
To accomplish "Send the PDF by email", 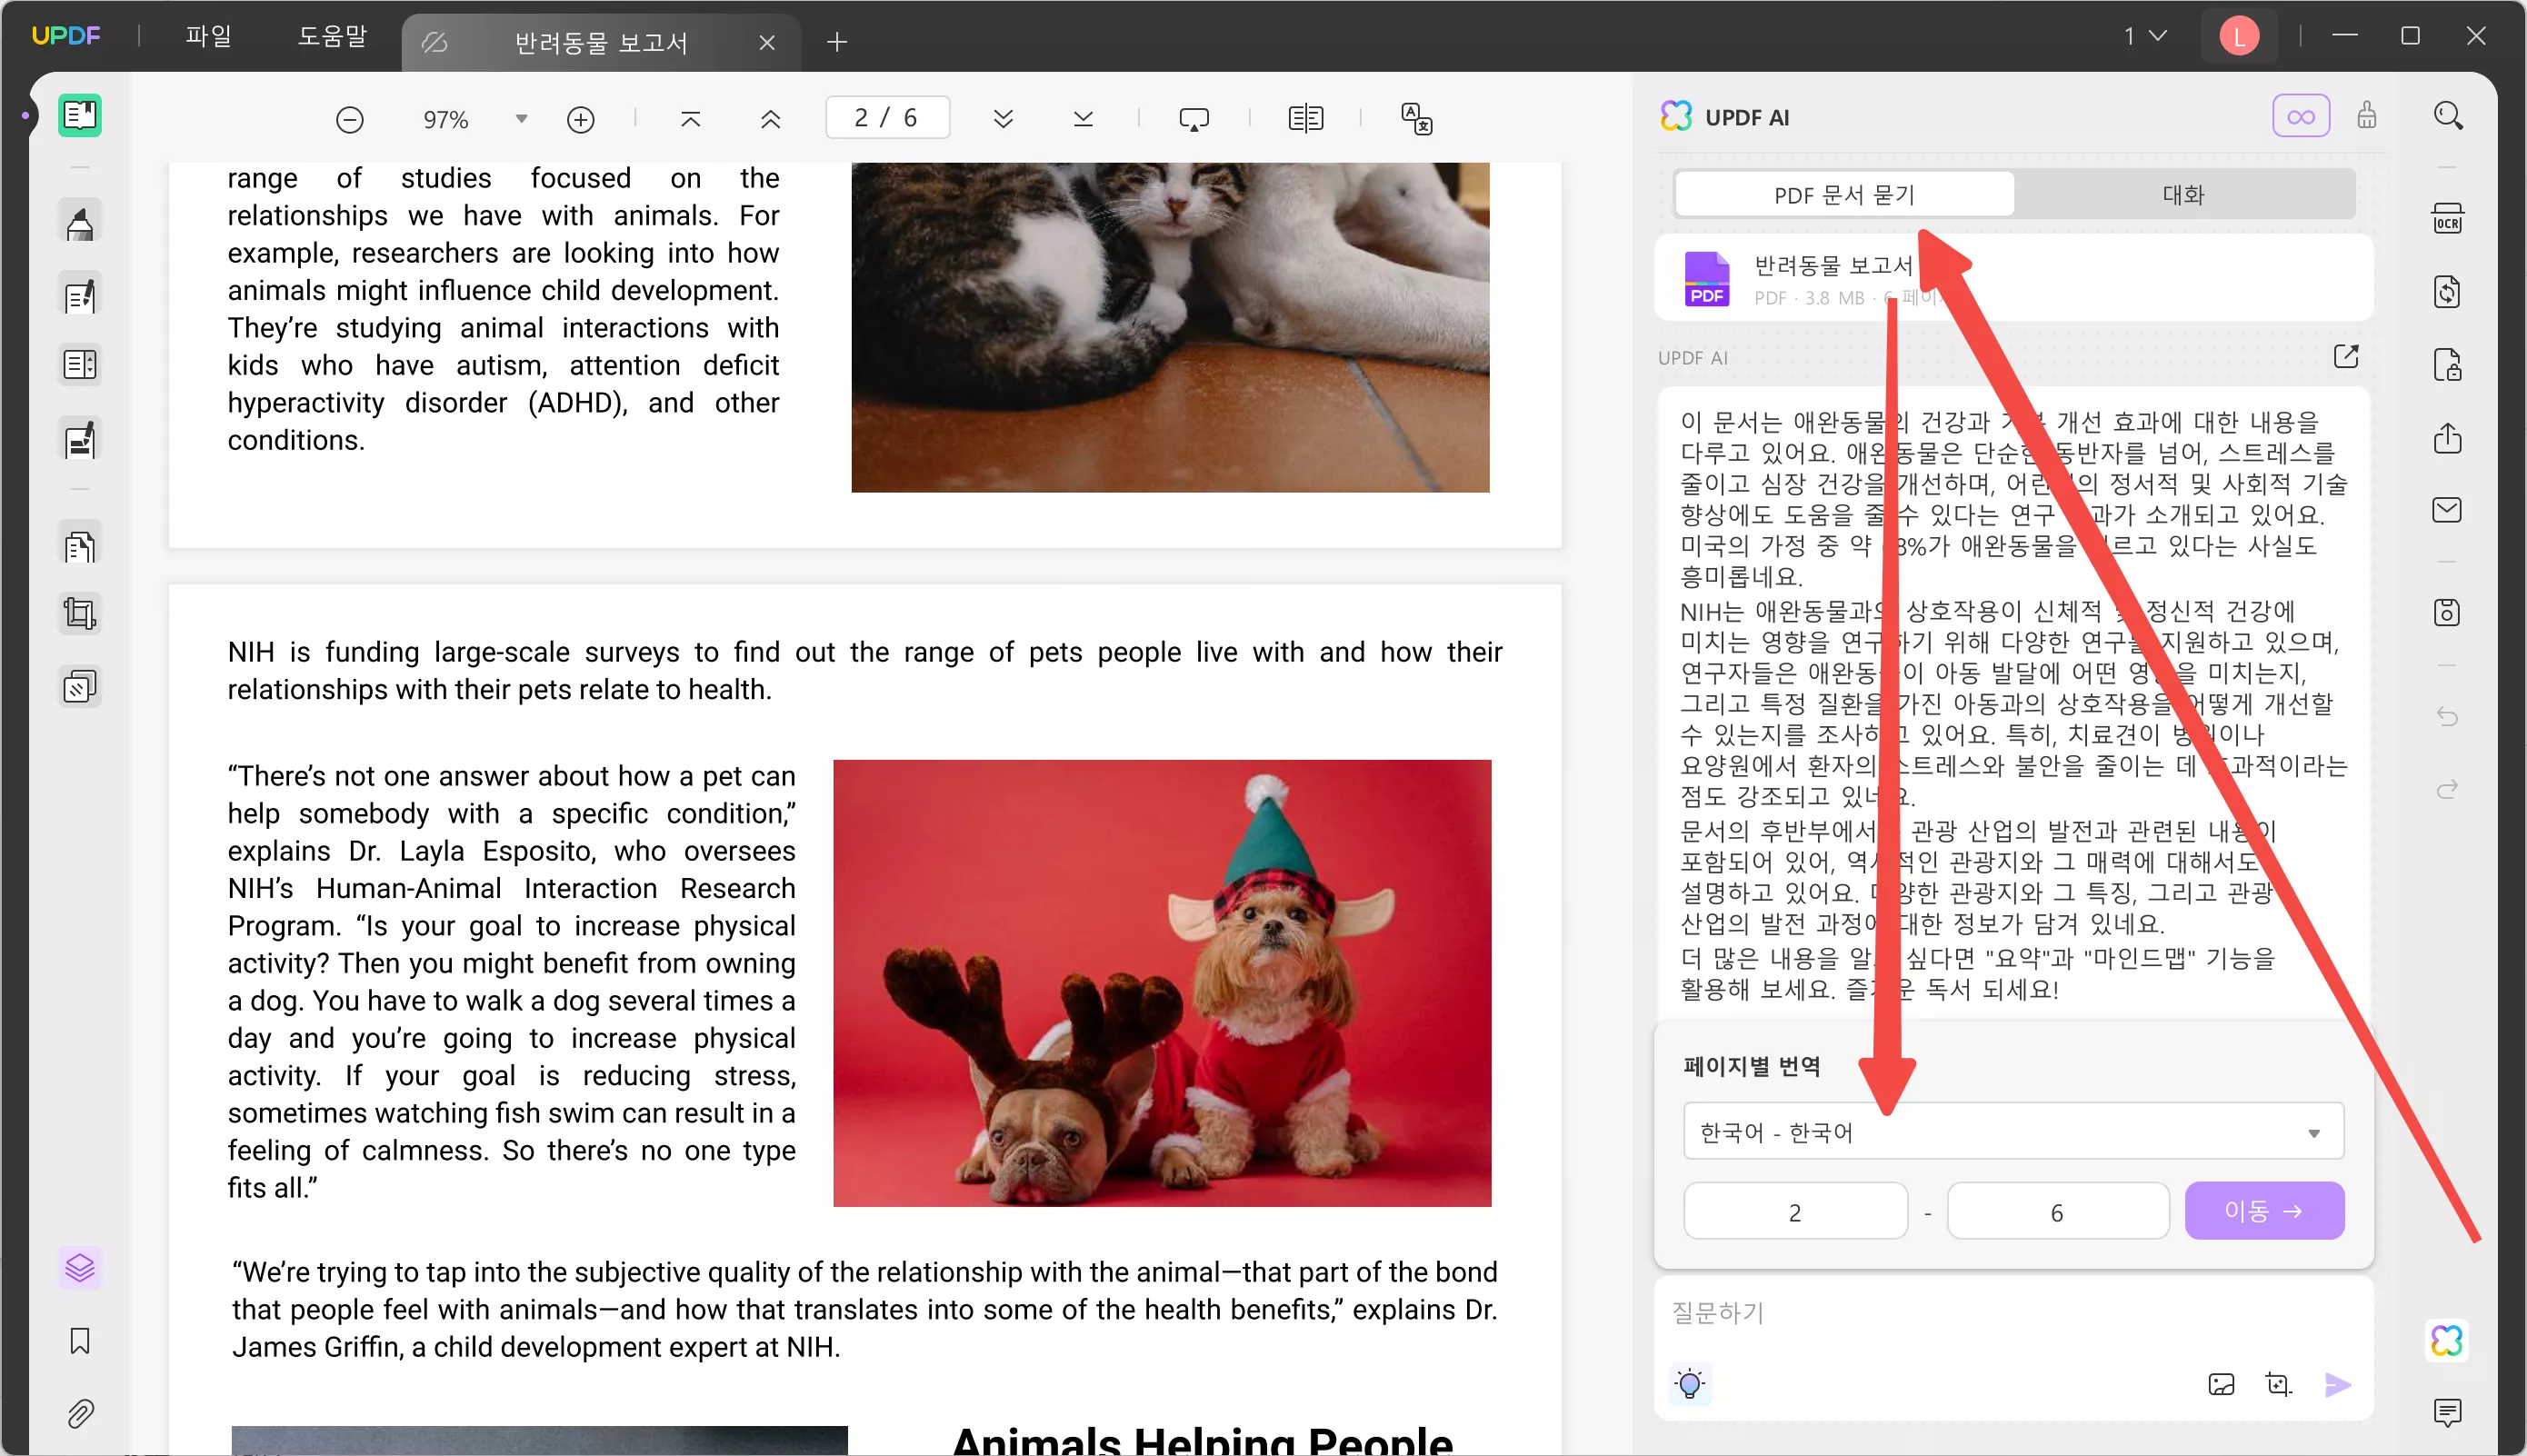I will [2447, 510].
